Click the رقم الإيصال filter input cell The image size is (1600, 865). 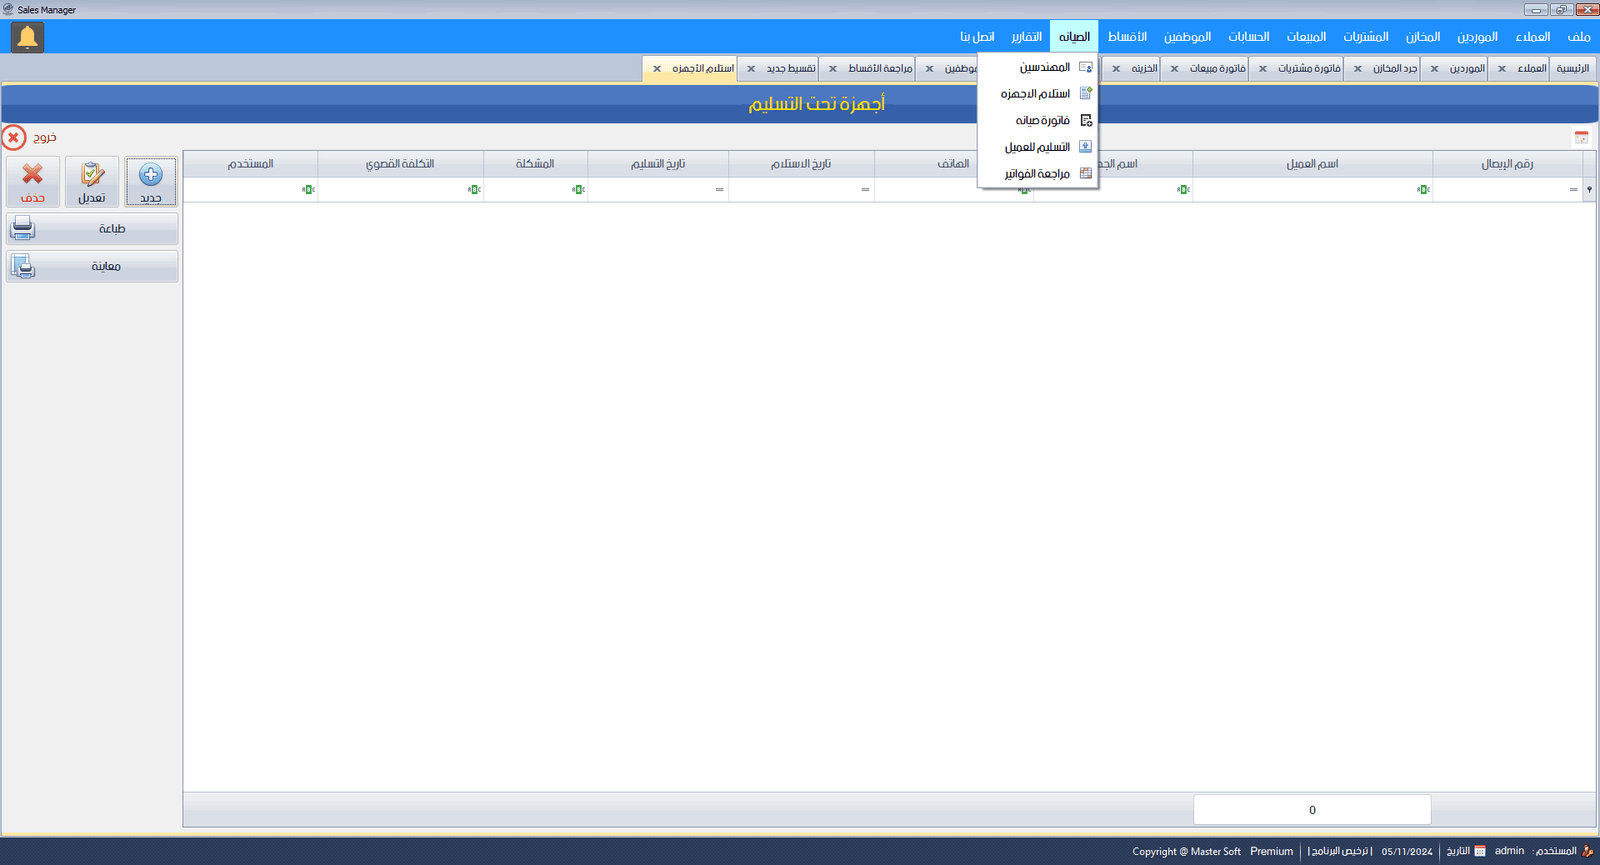click(1500, 189)
